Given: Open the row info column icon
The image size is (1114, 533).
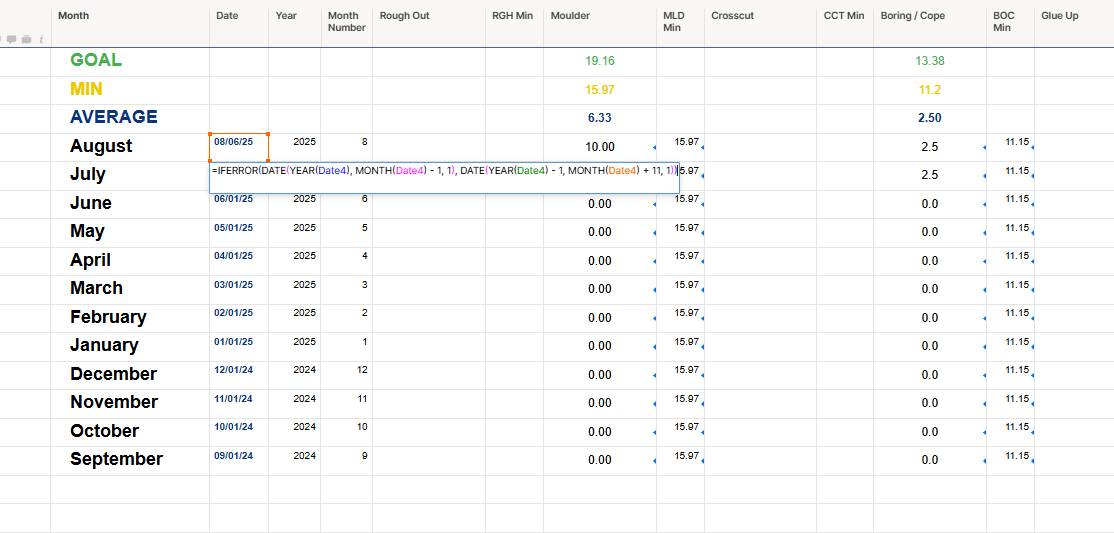Looking at the screenshot, I should coord(41,39).
